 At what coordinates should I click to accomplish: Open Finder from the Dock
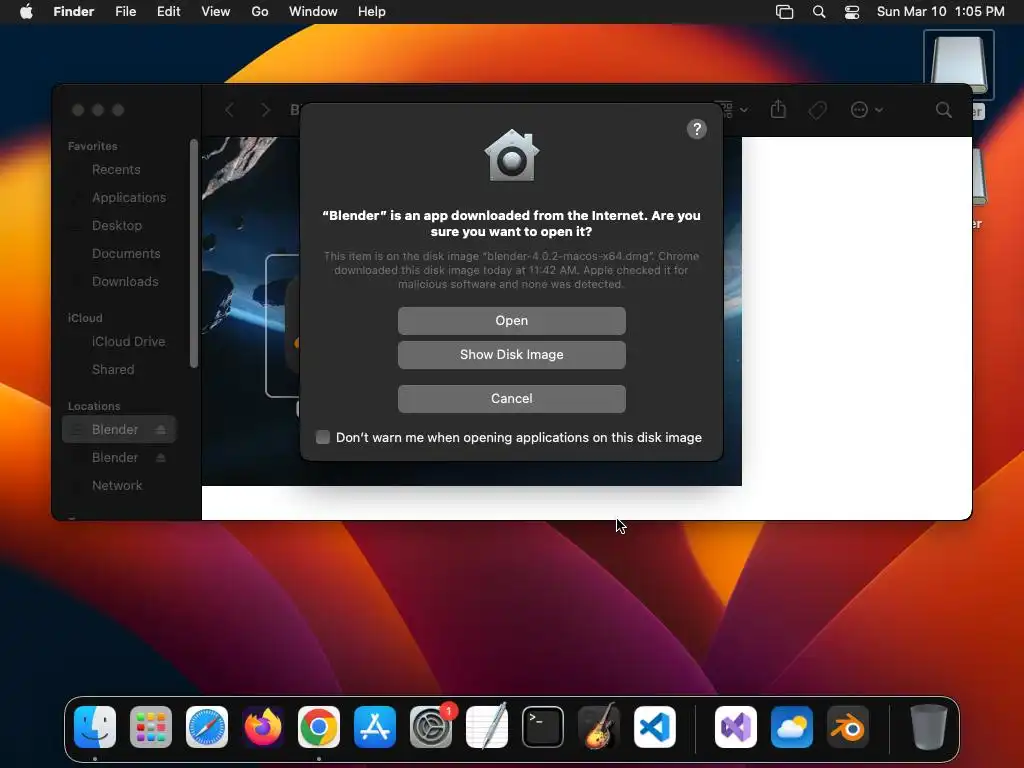(95, 727)
